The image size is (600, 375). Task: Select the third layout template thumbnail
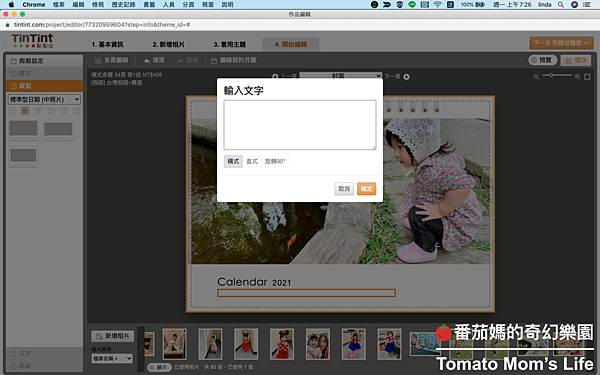(23, 157)
